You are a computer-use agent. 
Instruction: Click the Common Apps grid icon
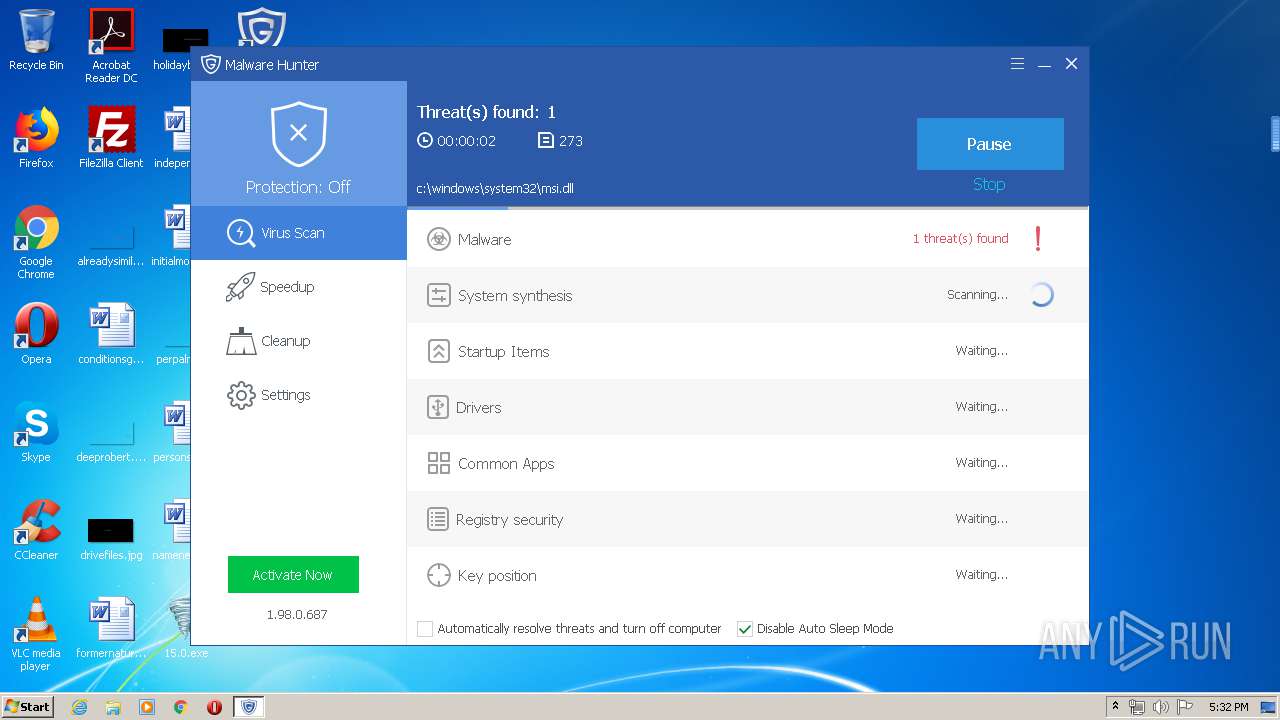point(438,463)
